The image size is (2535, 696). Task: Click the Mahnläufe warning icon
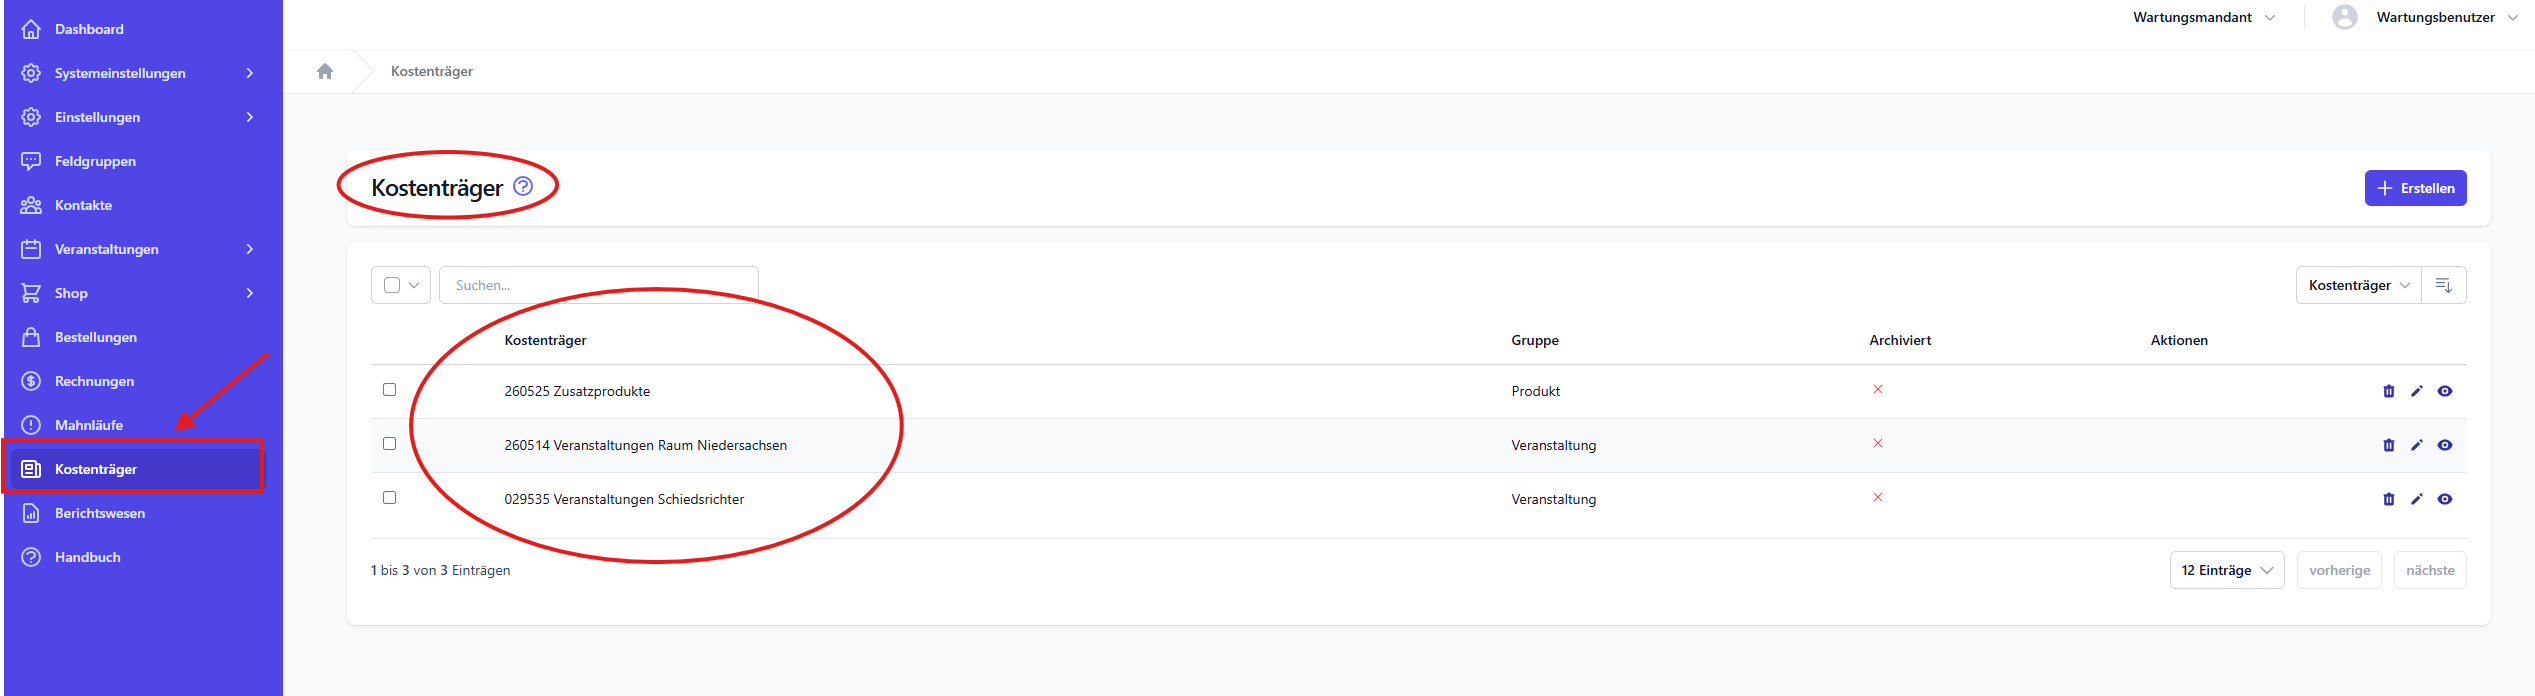31,425
